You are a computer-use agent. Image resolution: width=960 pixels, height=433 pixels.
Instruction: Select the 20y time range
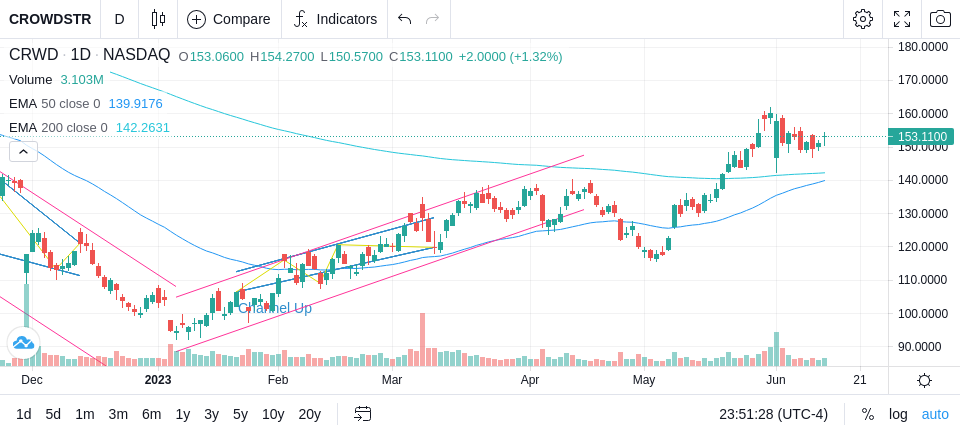309,415
